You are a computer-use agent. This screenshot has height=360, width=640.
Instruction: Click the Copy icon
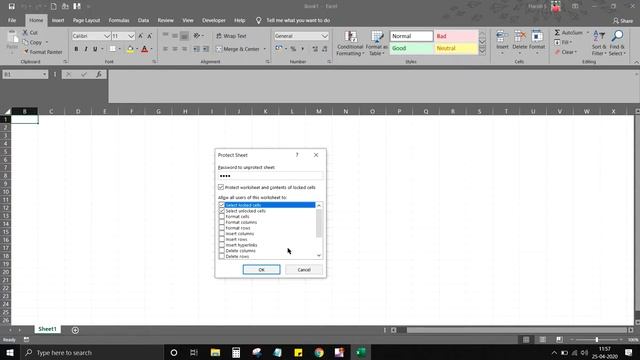point(26,42)
